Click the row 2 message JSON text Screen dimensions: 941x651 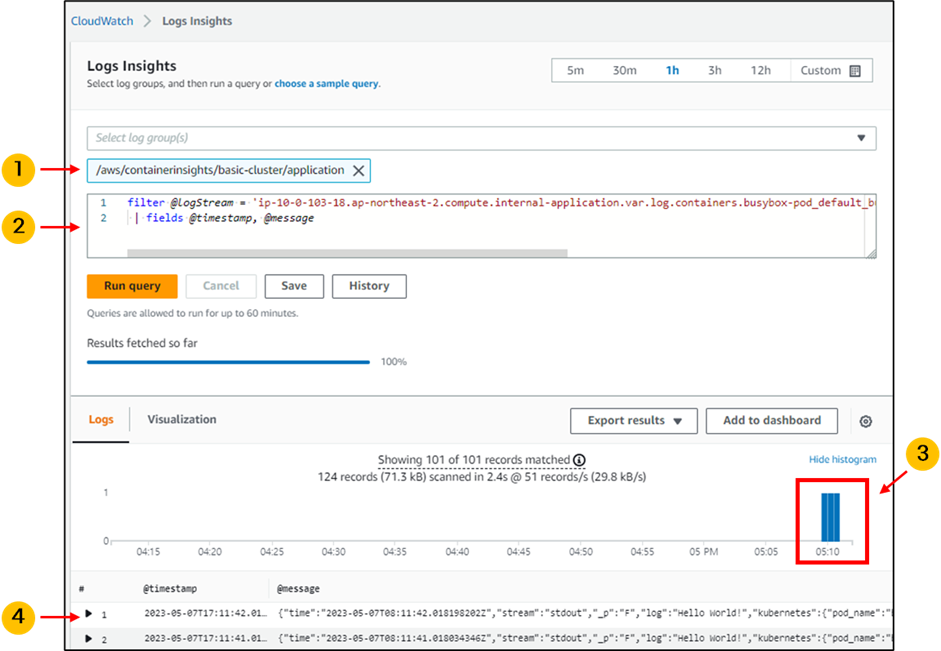pos(585,638)
